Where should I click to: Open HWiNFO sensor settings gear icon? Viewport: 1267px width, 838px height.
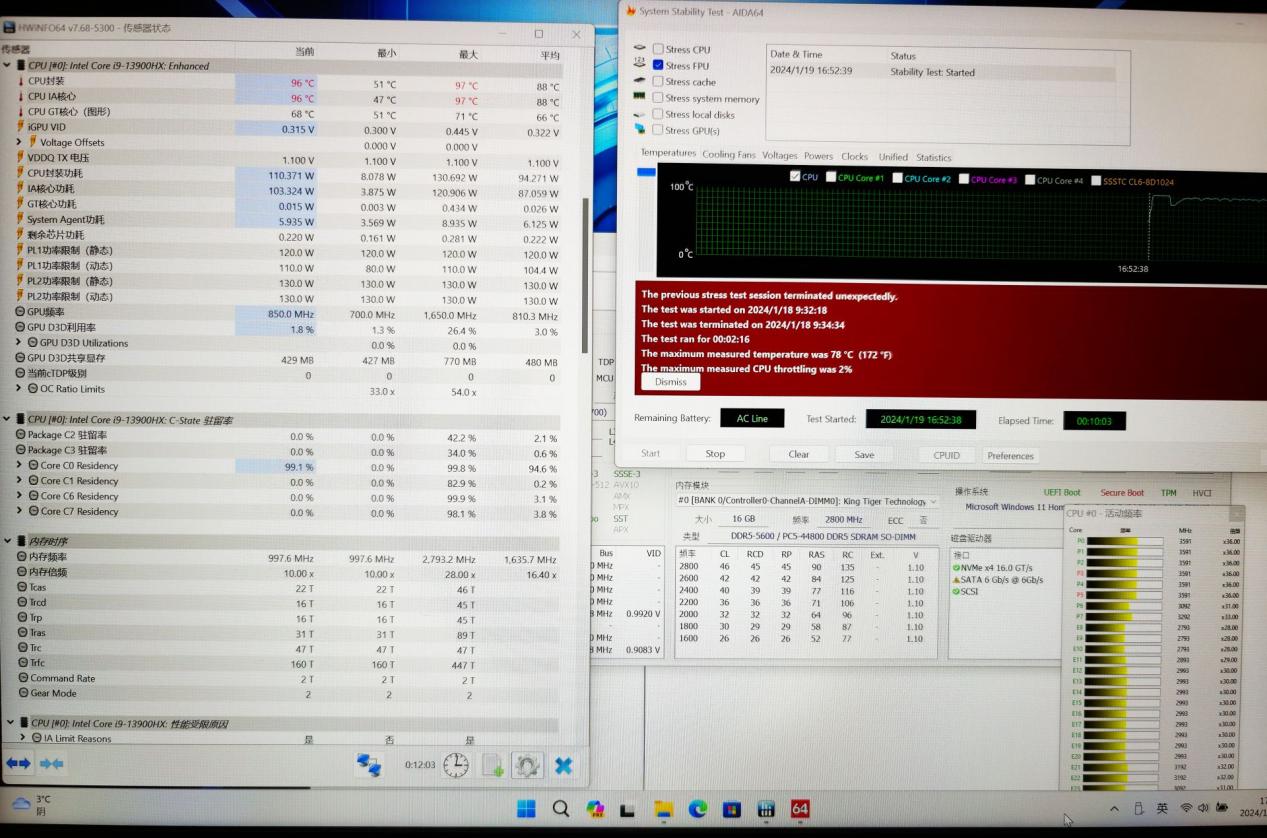[527, 765]
